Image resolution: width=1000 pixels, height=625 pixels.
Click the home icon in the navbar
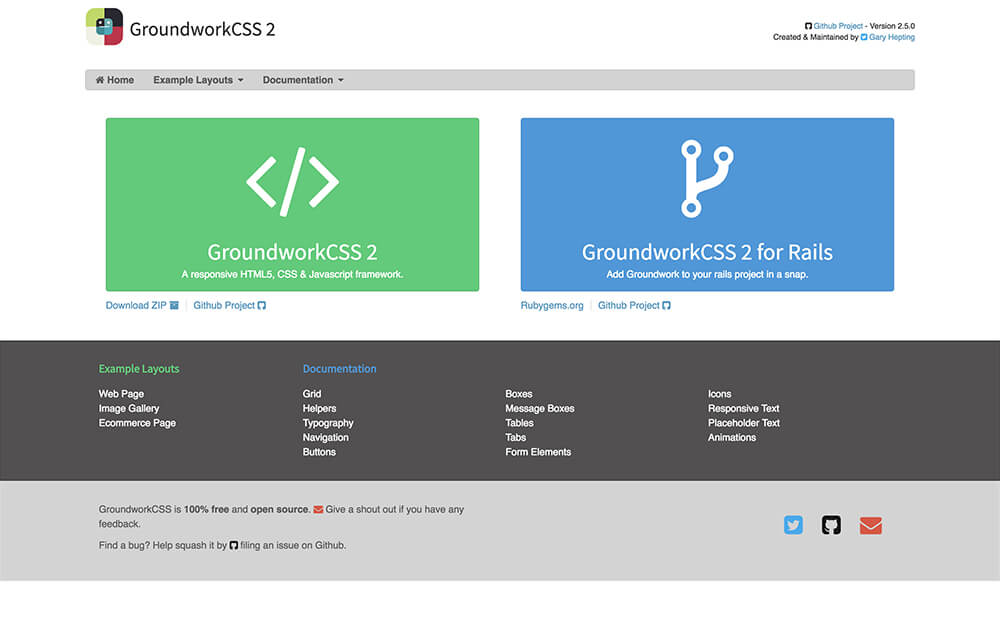click(100, 80)
